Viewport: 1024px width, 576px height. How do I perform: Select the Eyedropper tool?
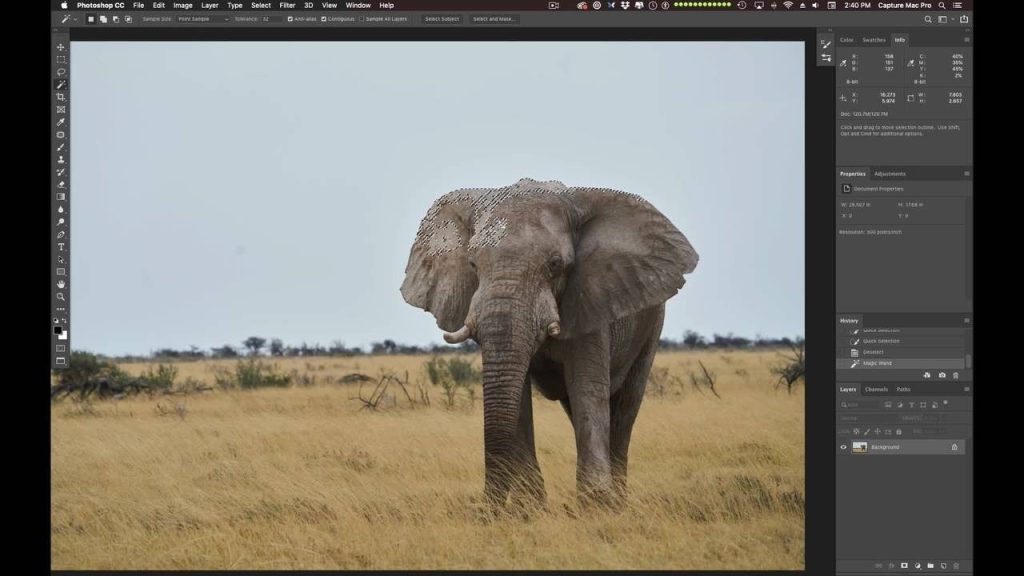61,122
